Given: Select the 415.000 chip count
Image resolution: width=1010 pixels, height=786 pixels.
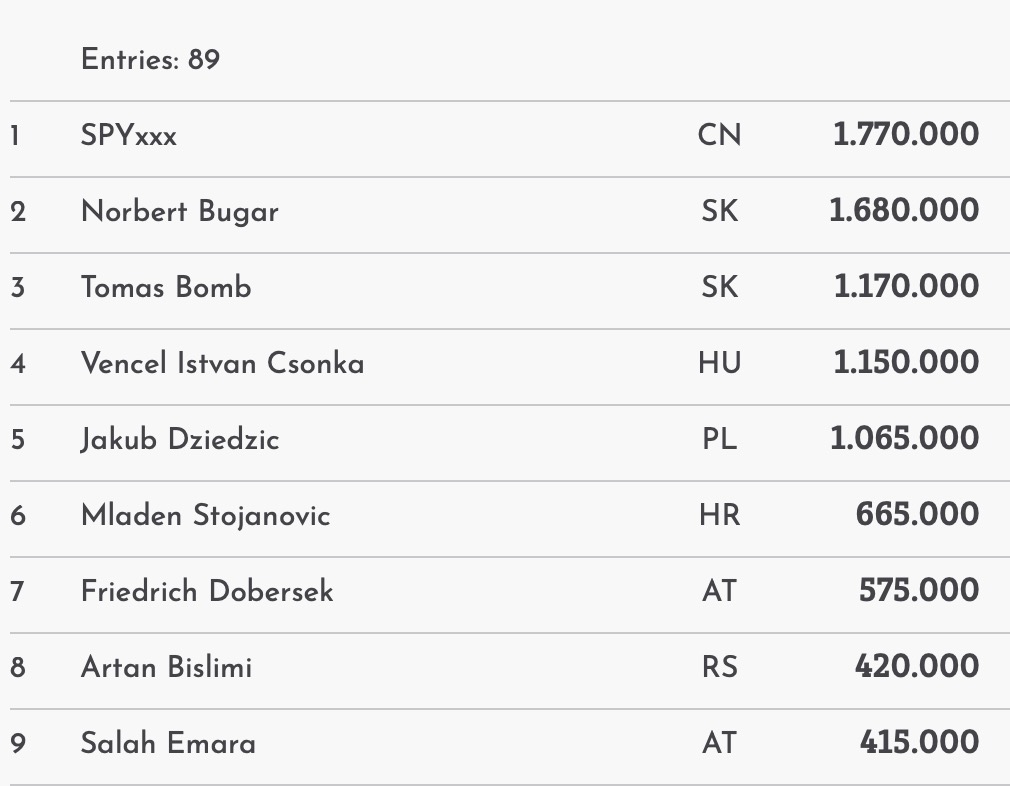Looking at the screenshot, I should 918,743.
